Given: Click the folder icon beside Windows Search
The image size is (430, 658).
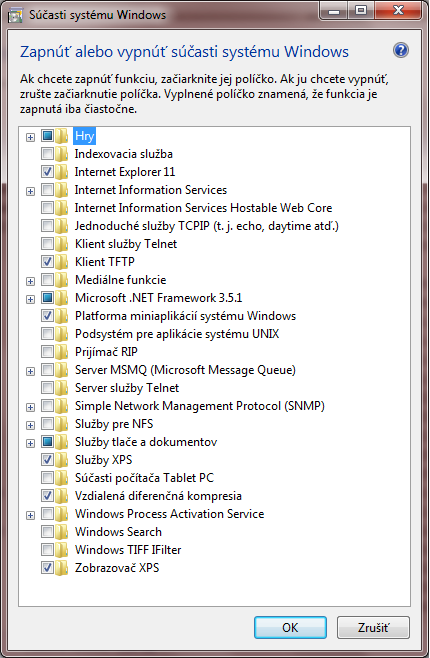Looking at the screenshot, I should click(x=62, y=532).
